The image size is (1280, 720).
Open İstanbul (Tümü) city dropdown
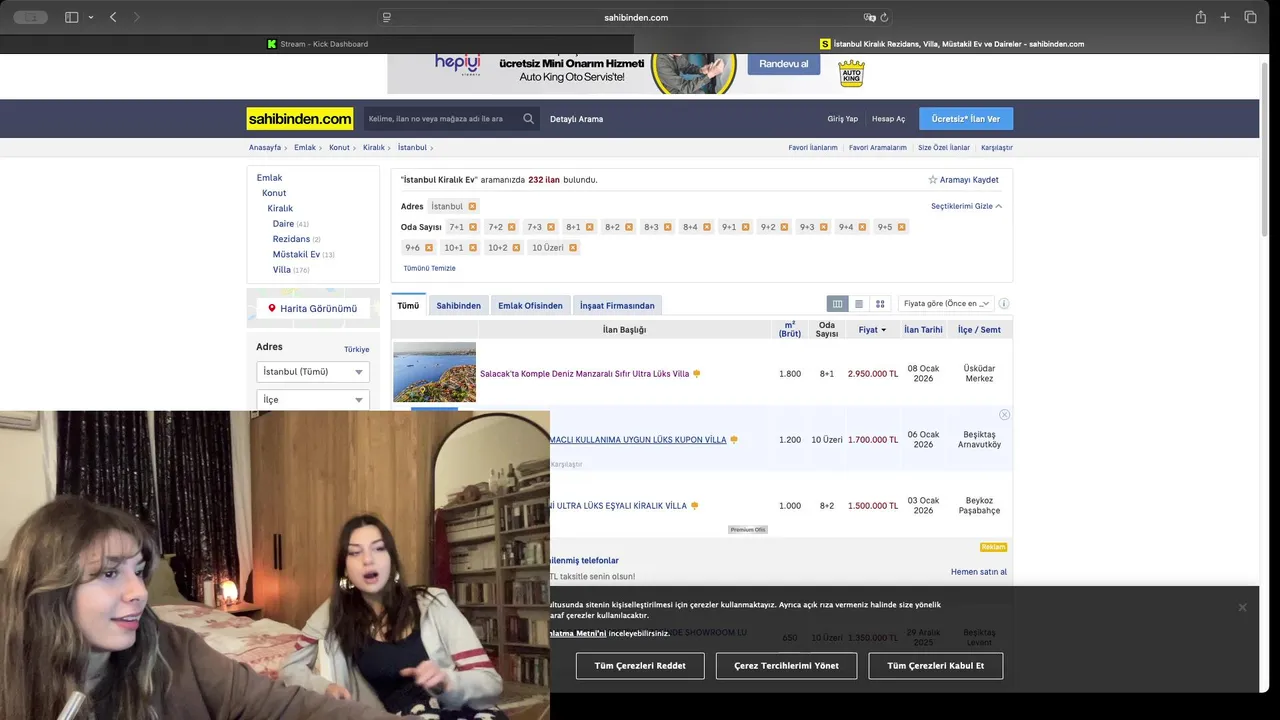[313, 372]
